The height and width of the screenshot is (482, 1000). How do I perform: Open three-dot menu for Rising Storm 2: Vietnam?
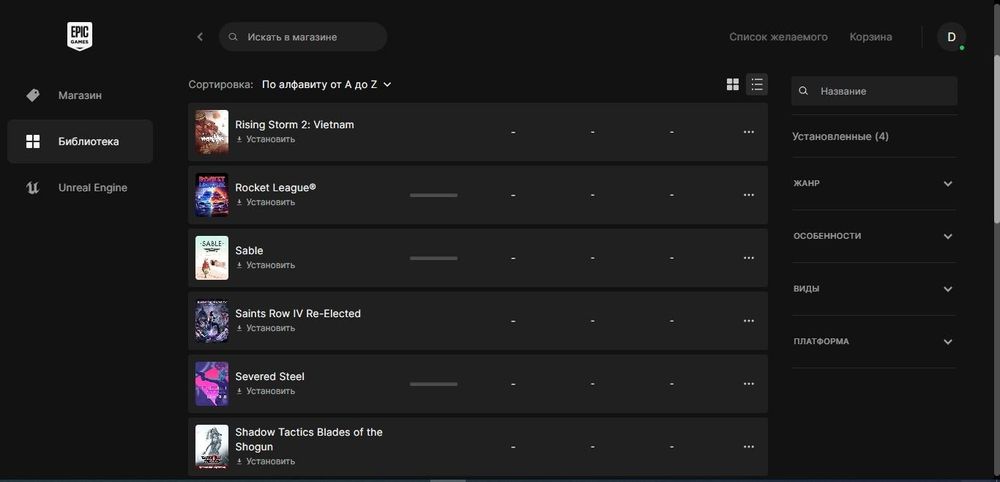[748, 132]
